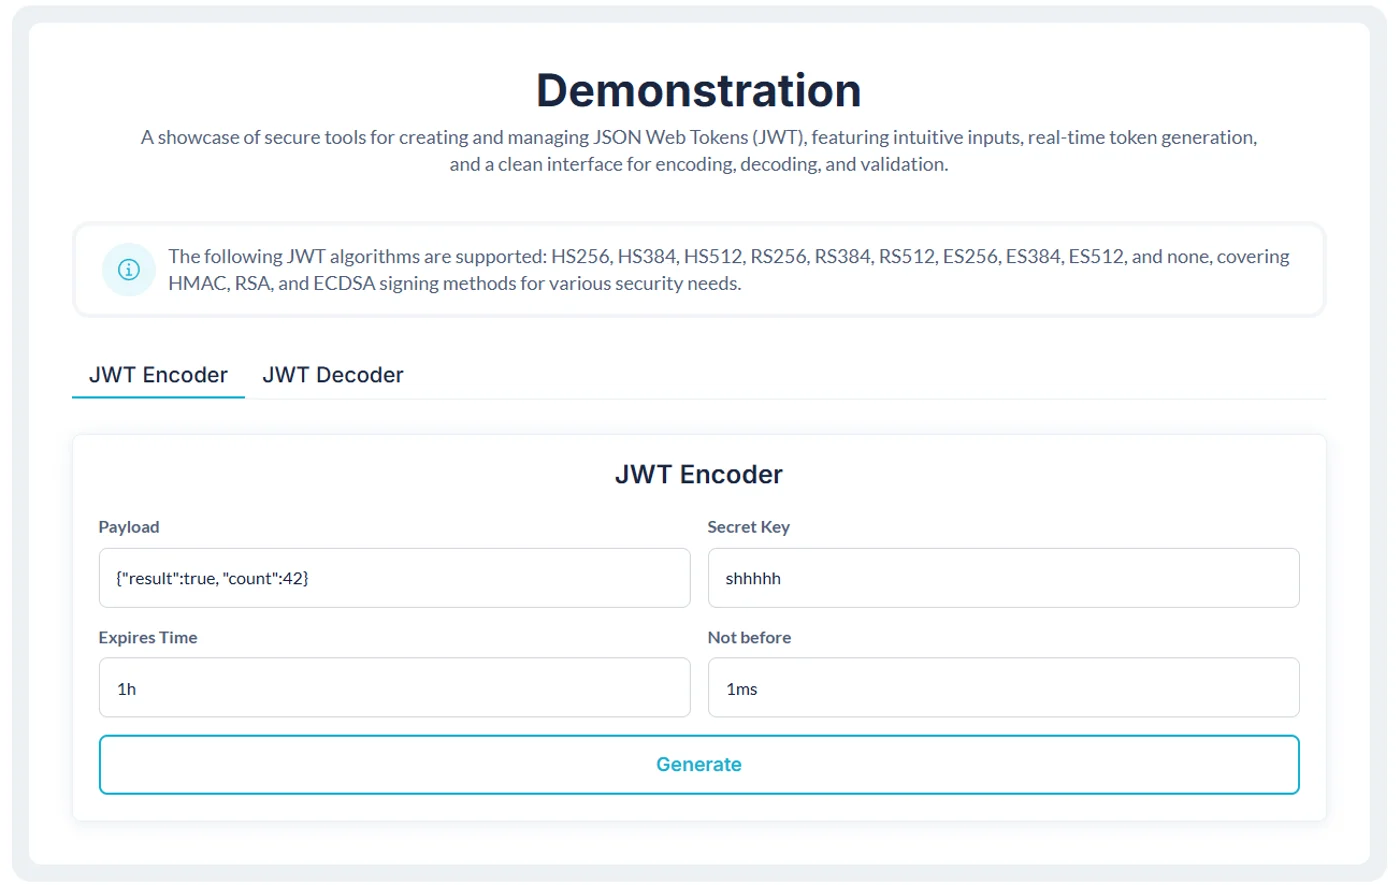
Task: Click the Not before label
Action: (749, 637)
